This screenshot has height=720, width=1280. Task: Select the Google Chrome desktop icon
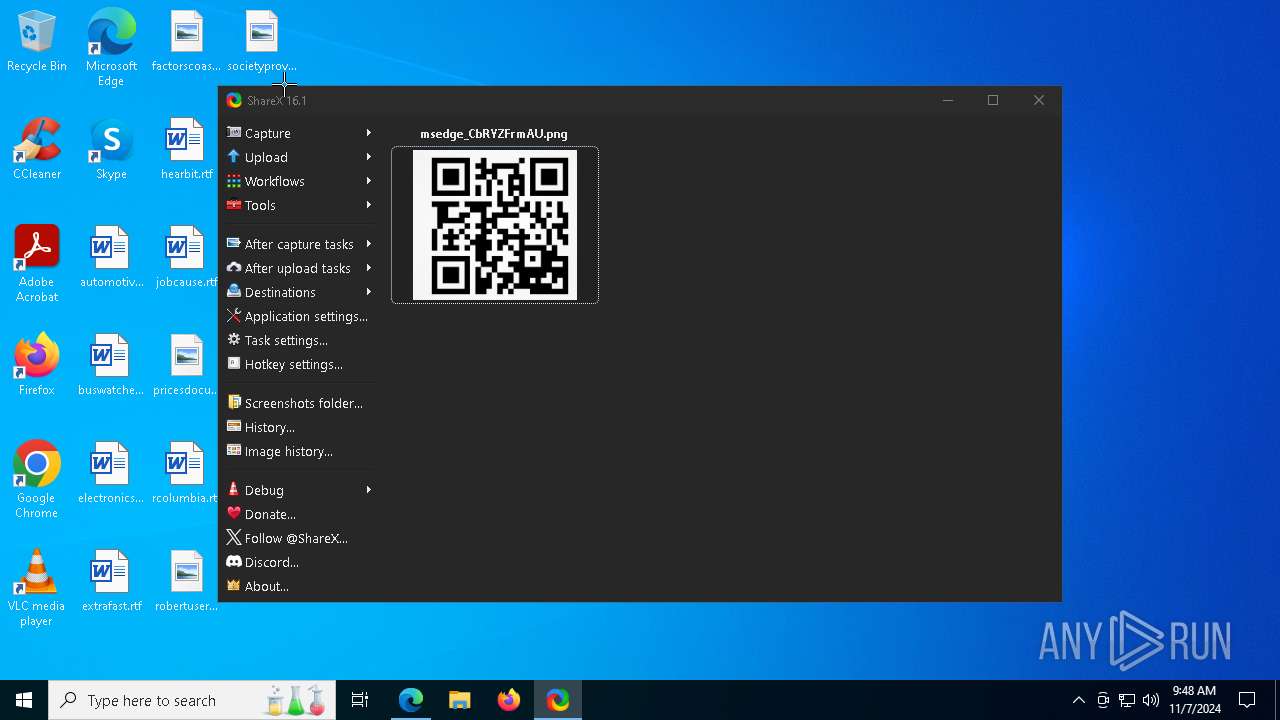(37, 480)
